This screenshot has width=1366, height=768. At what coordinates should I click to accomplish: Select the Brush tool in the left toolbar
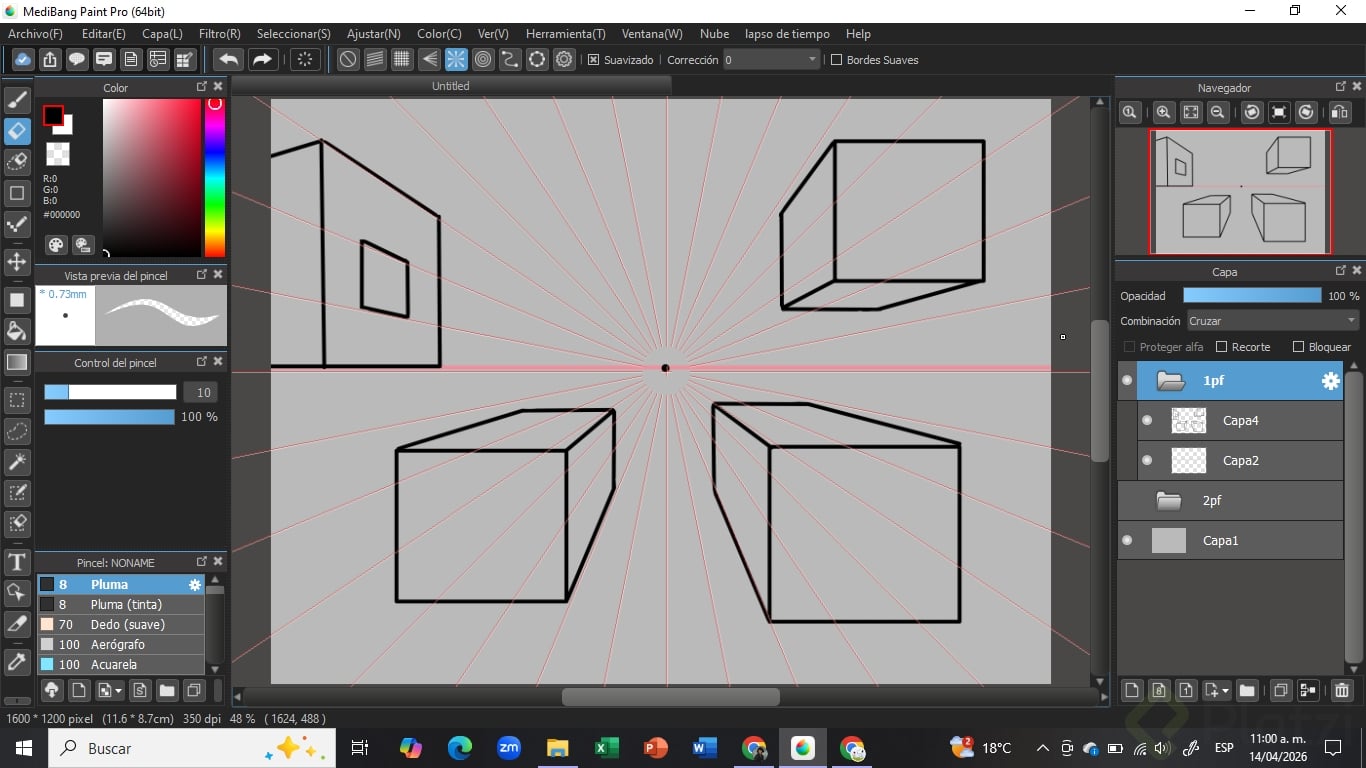17,100
